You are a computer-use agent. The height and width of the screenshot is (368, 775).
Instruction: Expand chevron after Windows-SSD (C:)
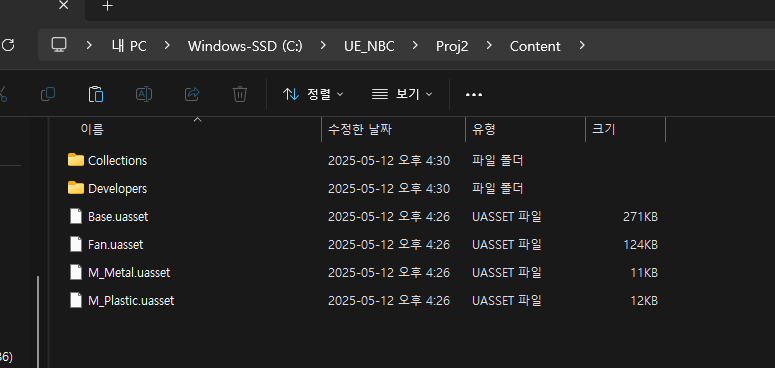323,45
